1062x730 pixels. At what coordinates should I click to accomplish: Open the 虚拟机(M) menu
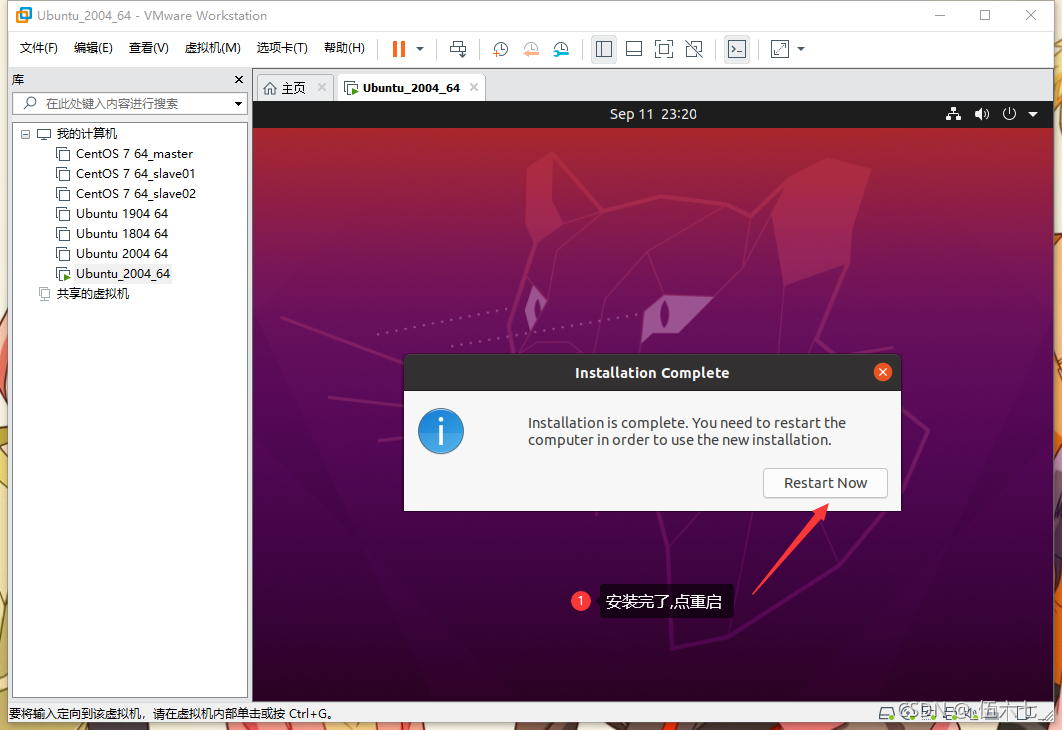(213, 48)
